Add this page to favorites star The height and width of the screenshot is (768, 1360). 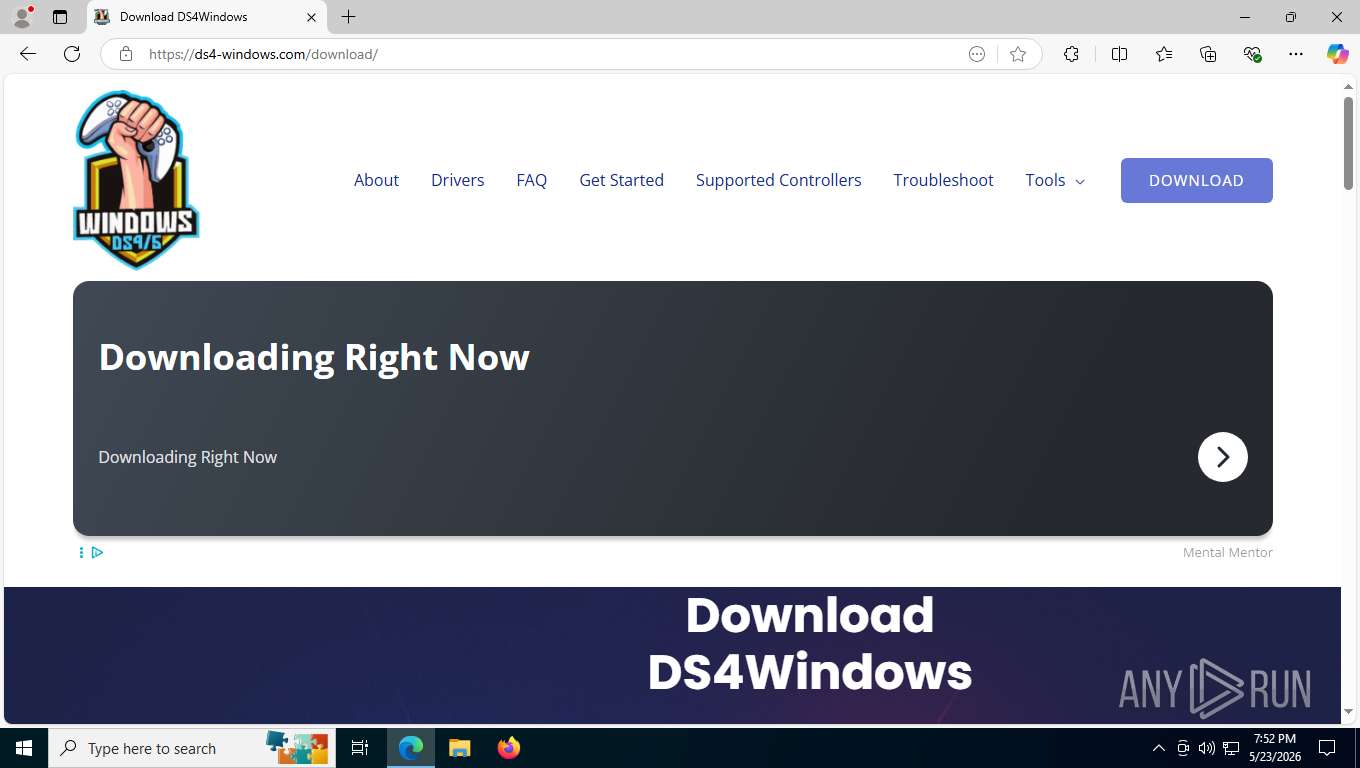[x=1018, y=54]
